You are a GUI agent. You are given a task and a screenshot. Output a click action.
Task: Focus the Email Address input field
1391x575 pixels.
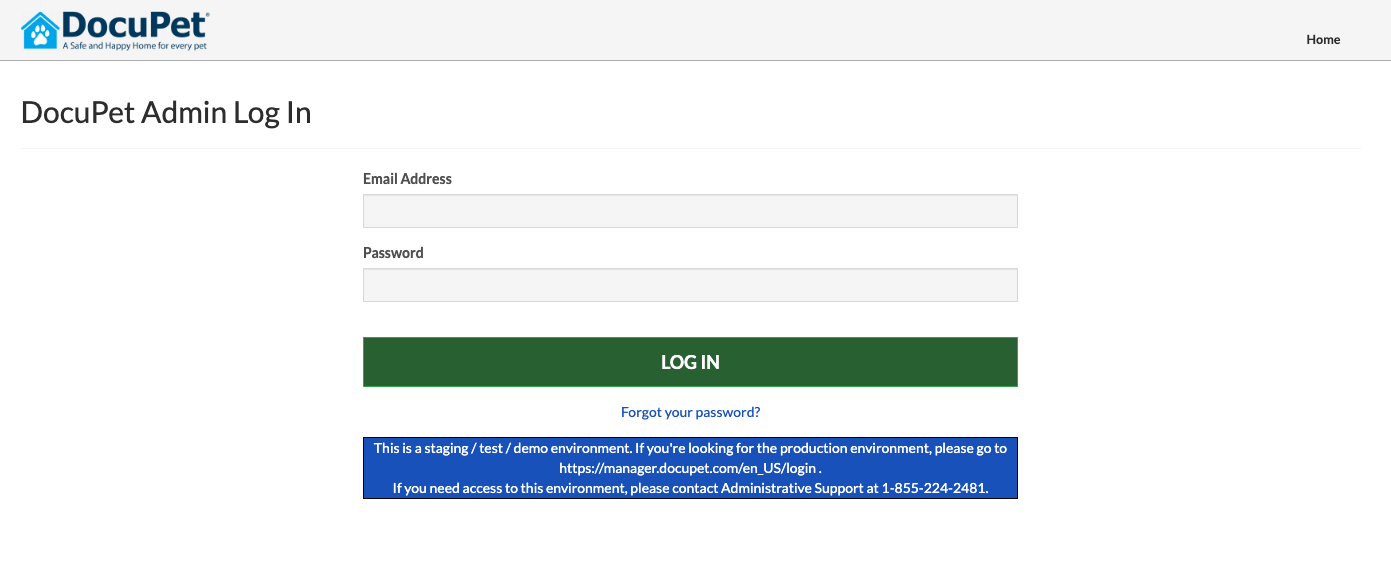click(690, 211)
